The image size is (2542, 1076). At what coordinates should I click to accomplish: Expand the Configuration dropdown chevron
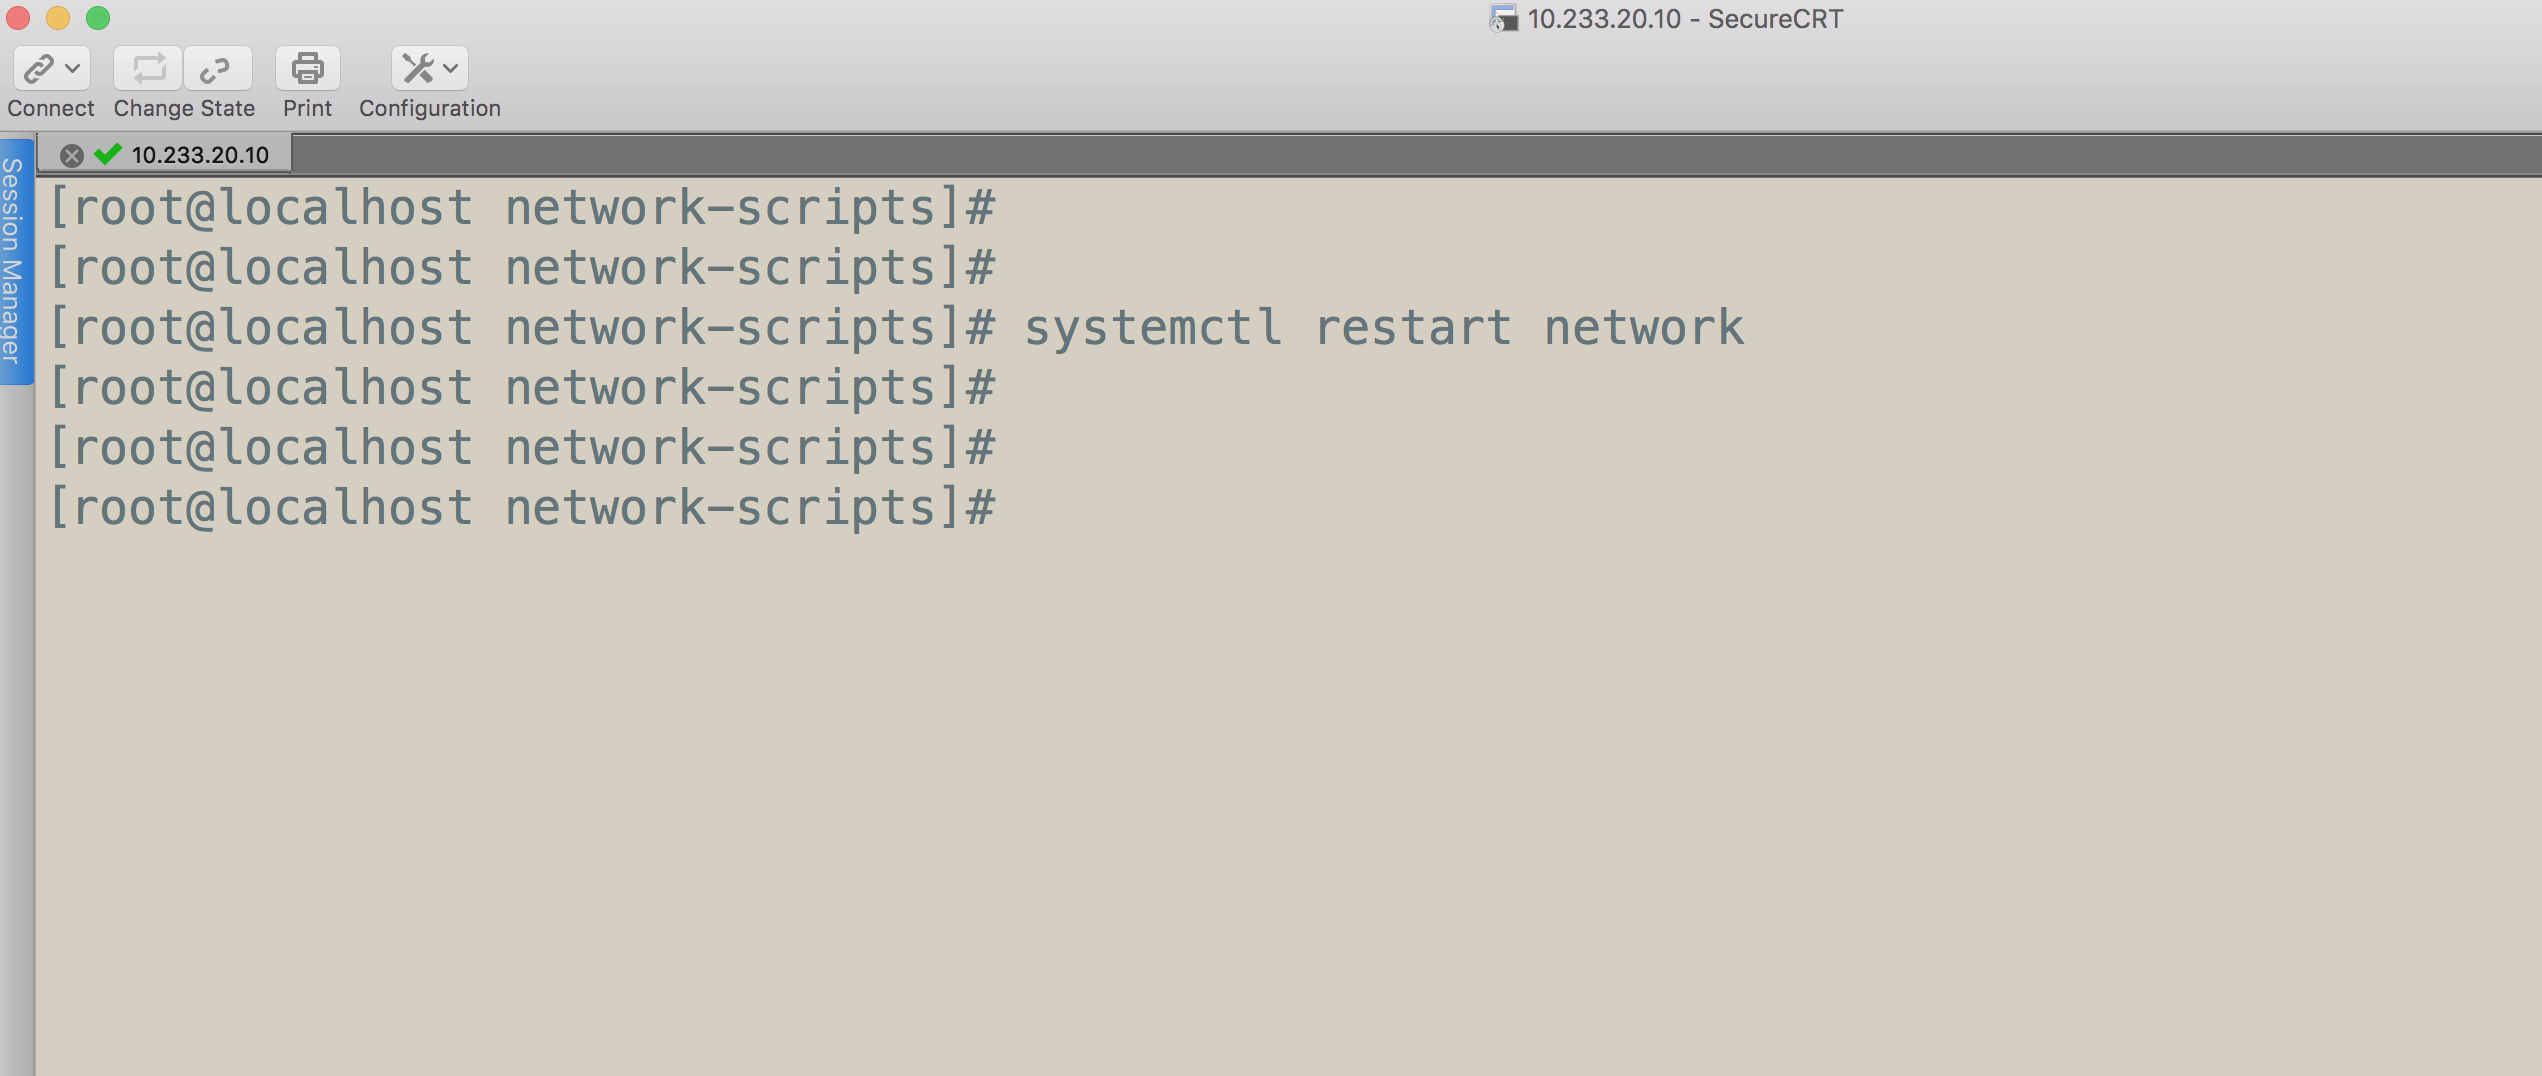tap(451, 69)
